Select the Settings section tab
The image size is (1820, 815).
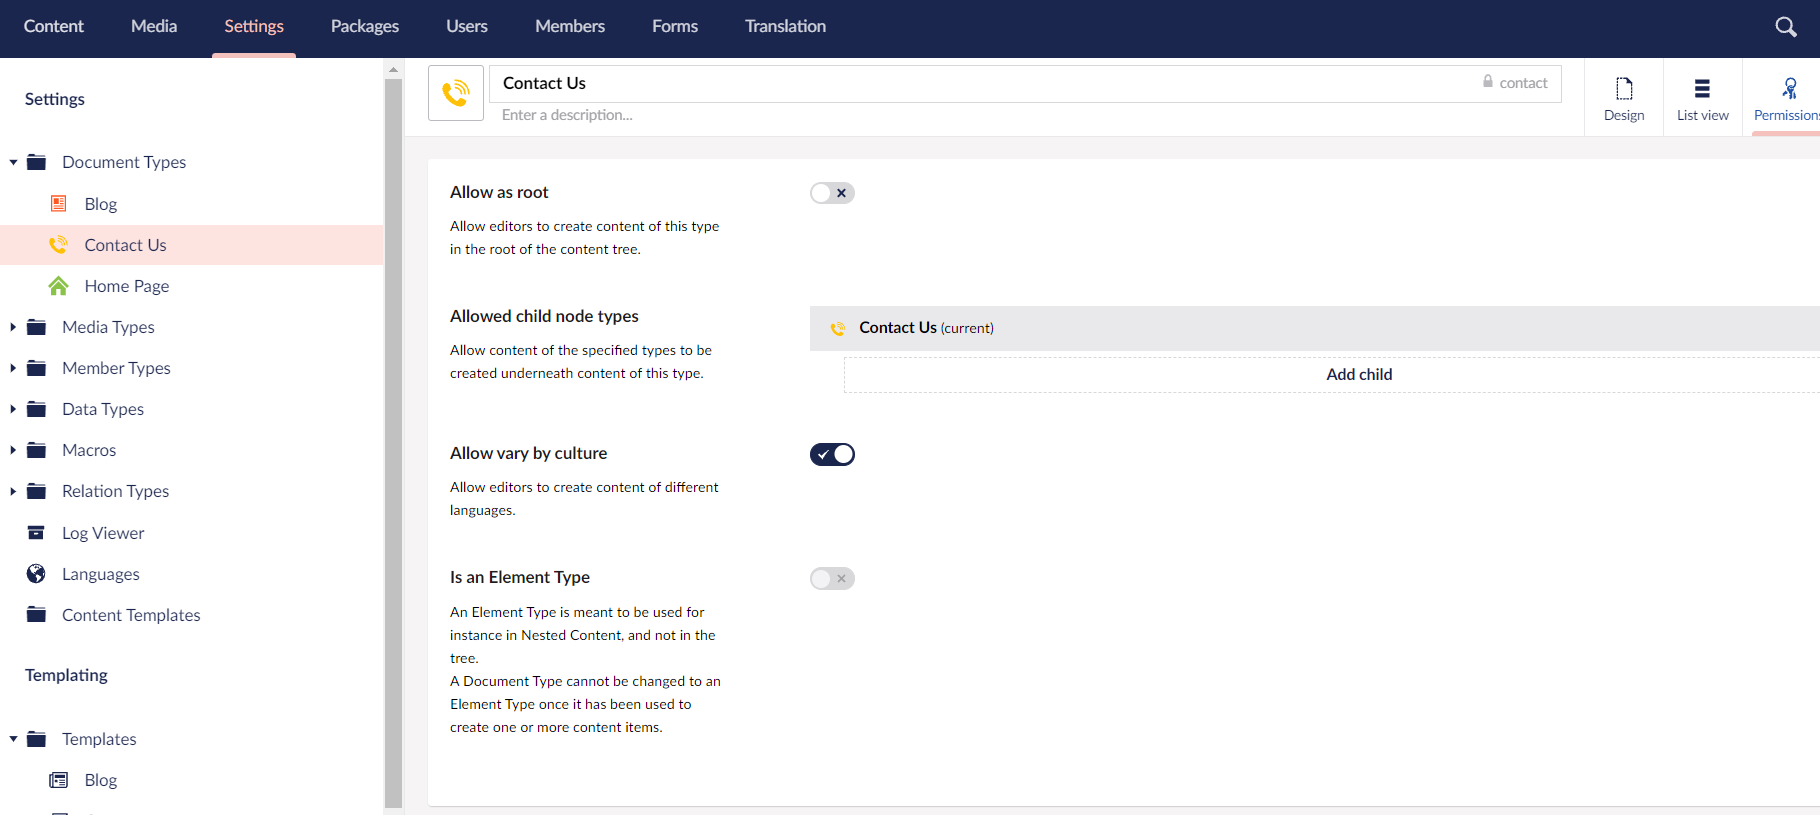pyautogui.click(x=254, y=27)
